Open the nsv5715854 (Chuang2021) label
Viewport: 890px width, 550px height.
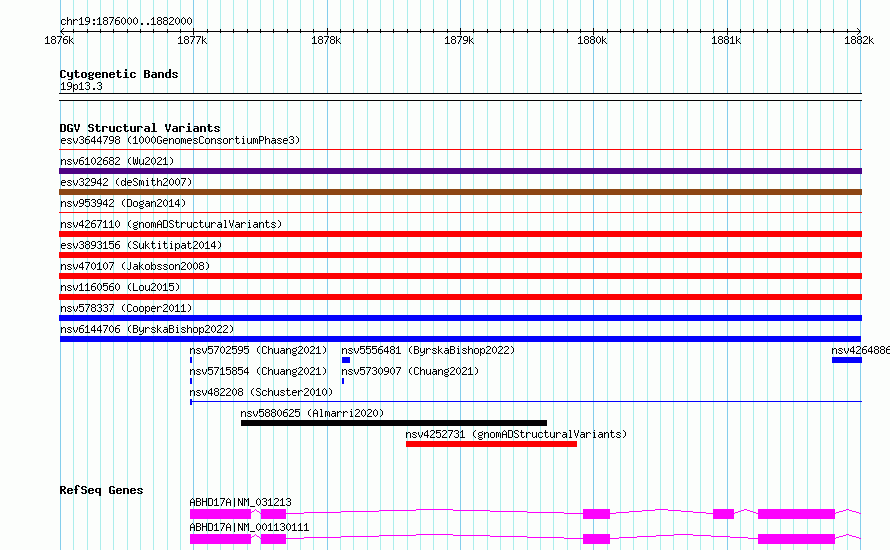pos(258,371)
